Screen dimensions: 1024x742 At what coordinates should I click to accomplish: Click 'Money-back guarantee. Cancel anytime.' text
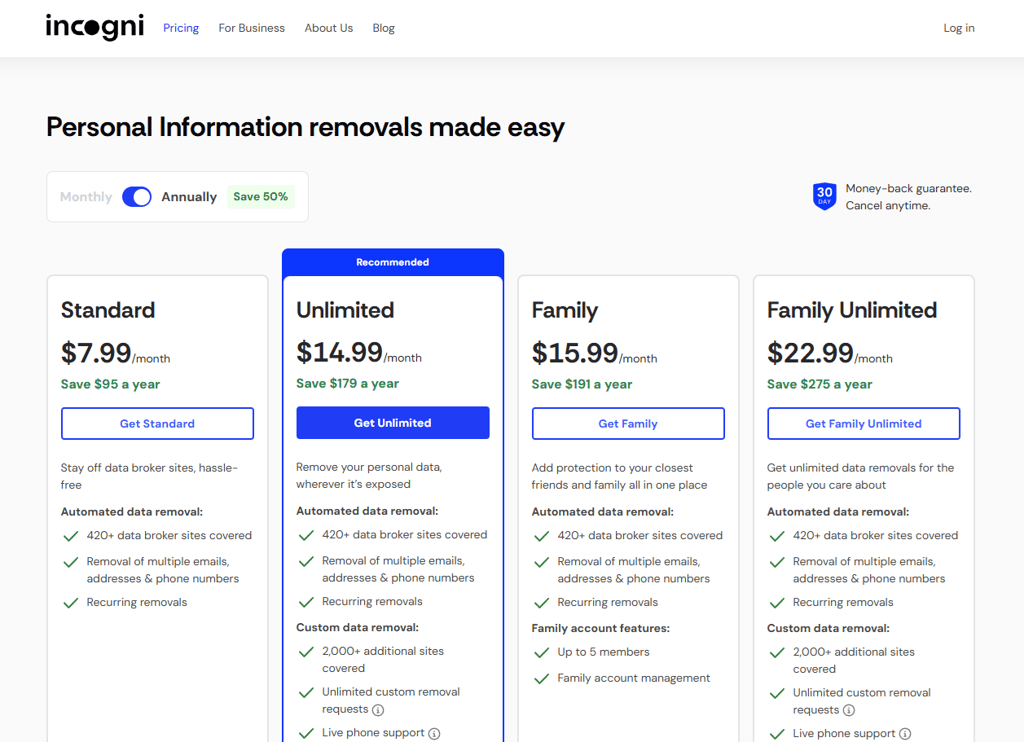pos(908,197)
